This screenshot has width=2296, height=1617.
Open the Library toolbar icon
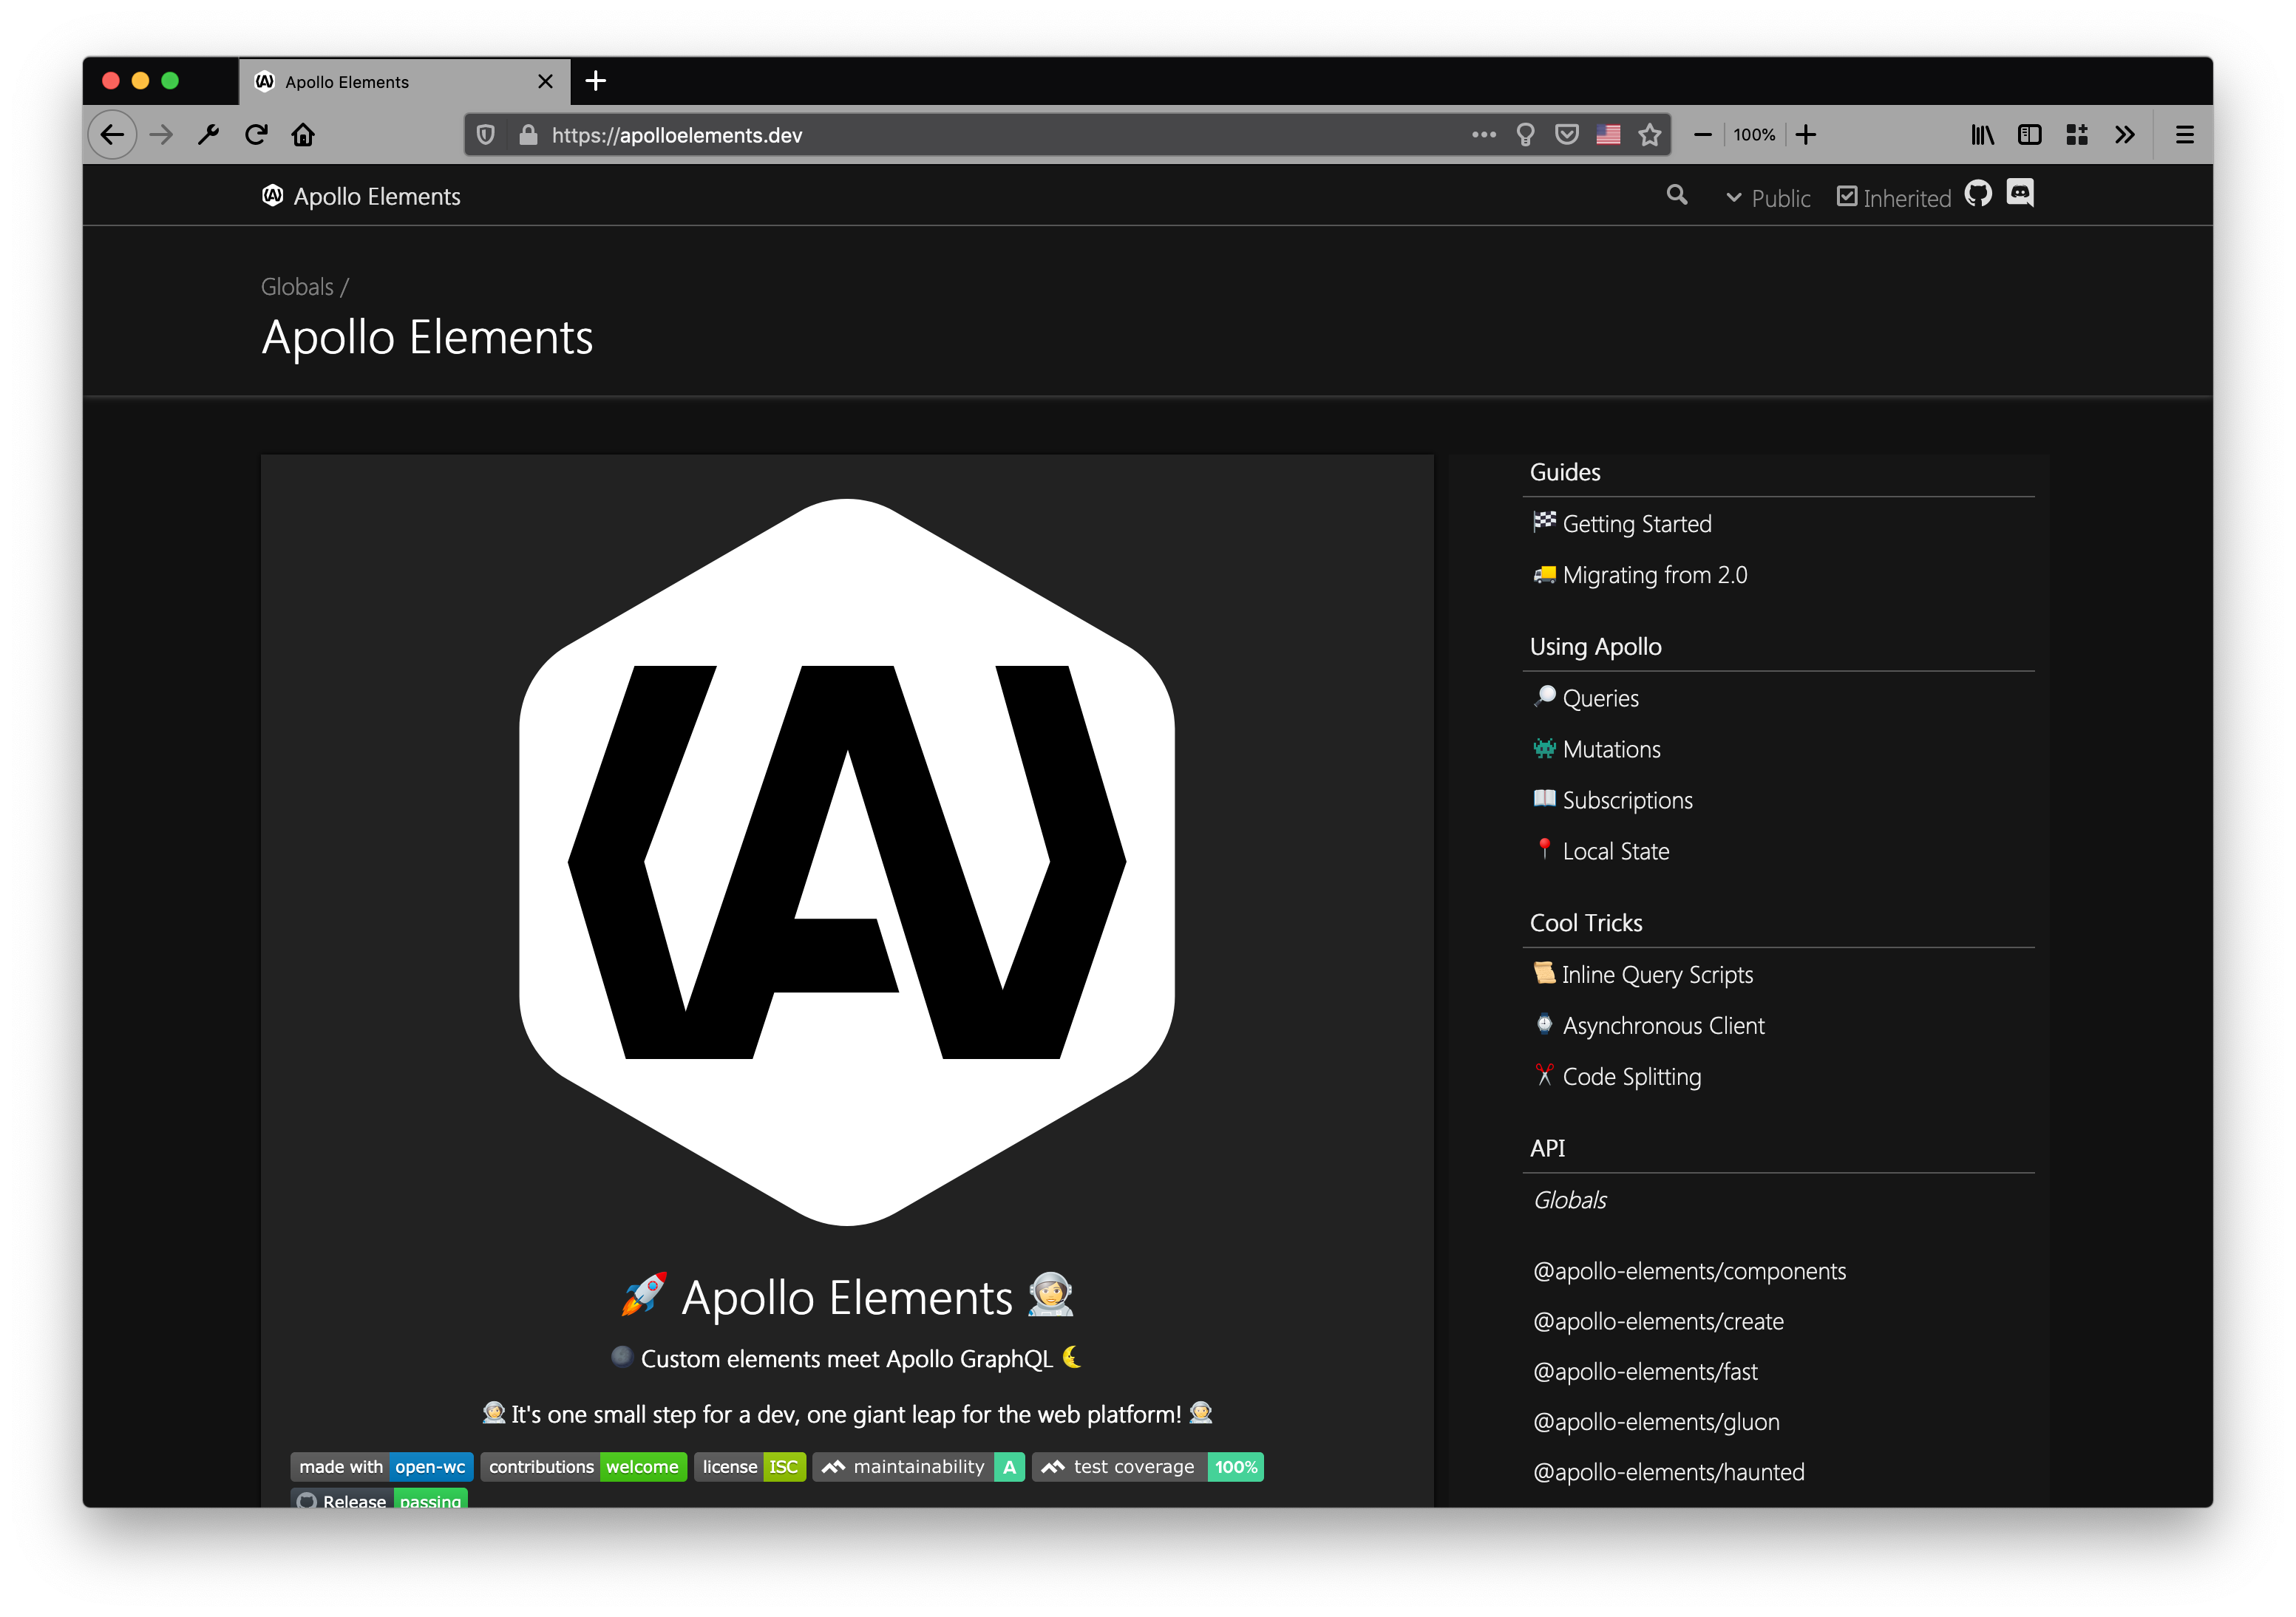coord(1982,135)
